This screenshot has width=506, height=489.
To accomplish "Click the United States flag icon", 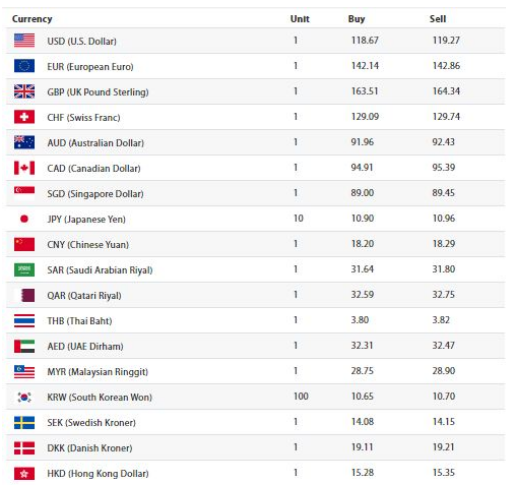I will [24, 40].
